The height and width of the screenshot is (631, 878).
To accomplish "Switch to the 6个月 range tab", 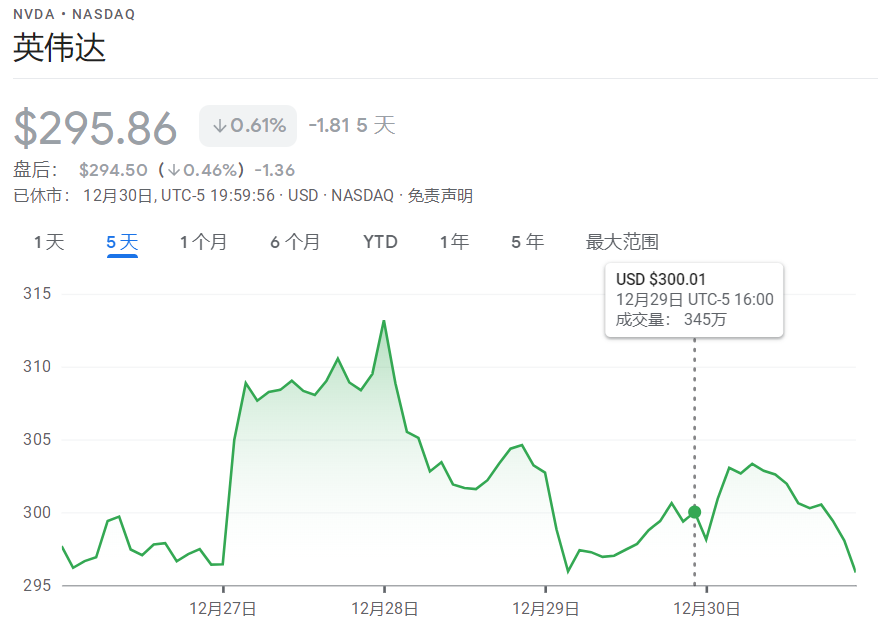I will (295, 242).
